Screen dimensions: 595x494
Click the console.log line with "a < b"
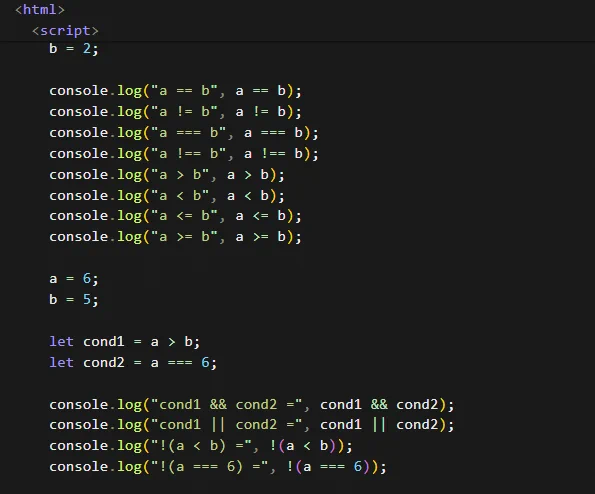(x=167, y=195)
